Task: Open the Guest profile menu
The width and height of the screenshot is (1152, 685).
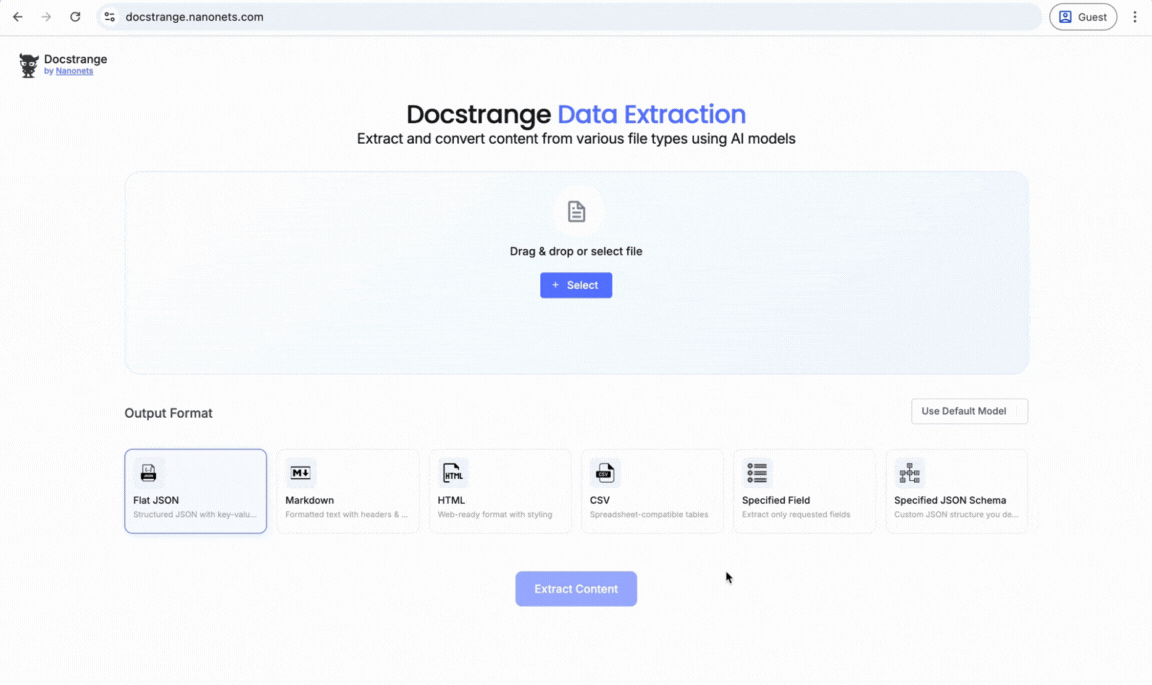Action: point(1083,16)
